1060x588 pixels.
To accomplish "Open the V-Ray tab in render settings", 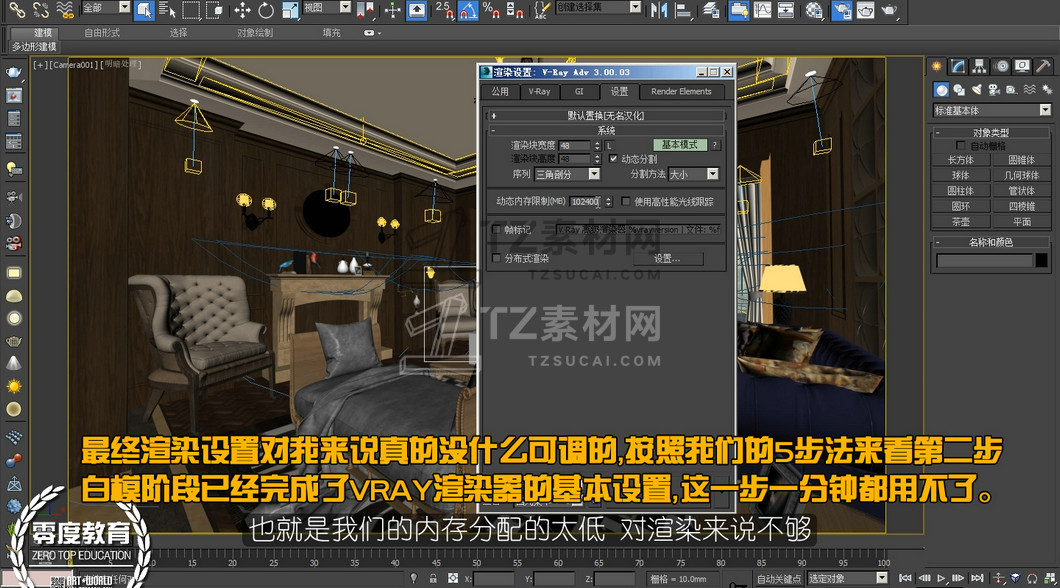I will 539,91.
